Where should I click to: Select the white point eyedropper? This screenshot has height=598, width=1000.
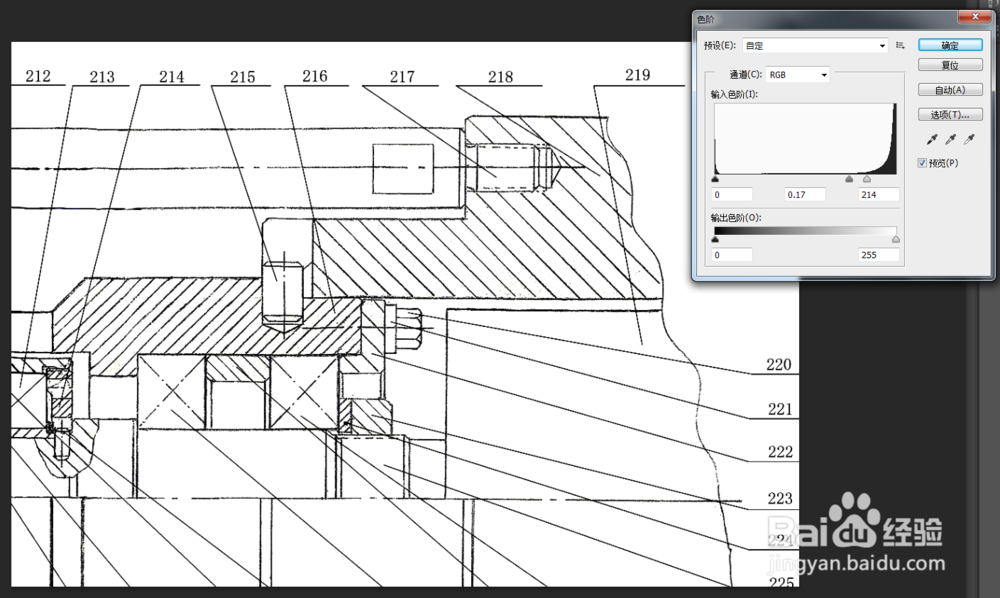click(969, 139)
